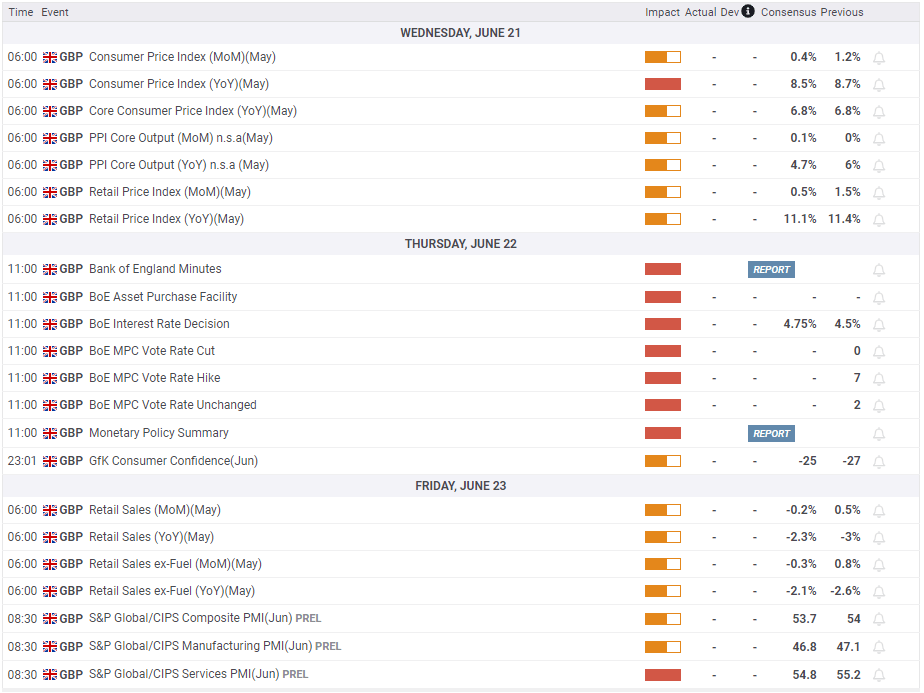Toggle alert bell for Consumer Price Index (MoM)
The height and width of the screenshot is (693, 924).
click(879, 58)
